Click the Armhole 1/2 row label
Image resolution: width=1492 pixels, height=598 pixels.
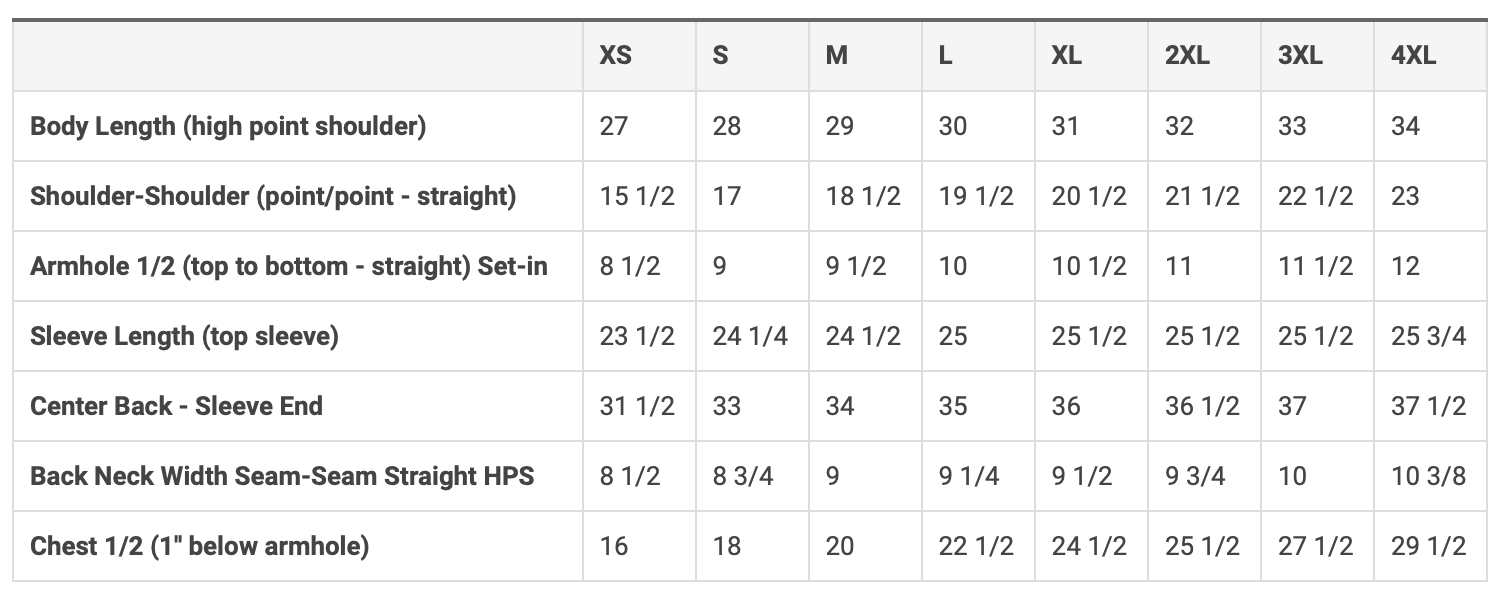(289, 266)
